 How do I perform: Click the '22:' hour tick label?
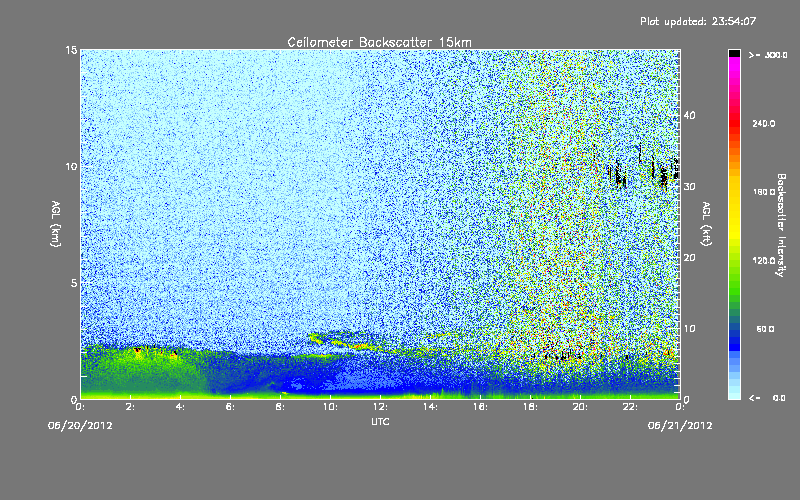point(630,407)
